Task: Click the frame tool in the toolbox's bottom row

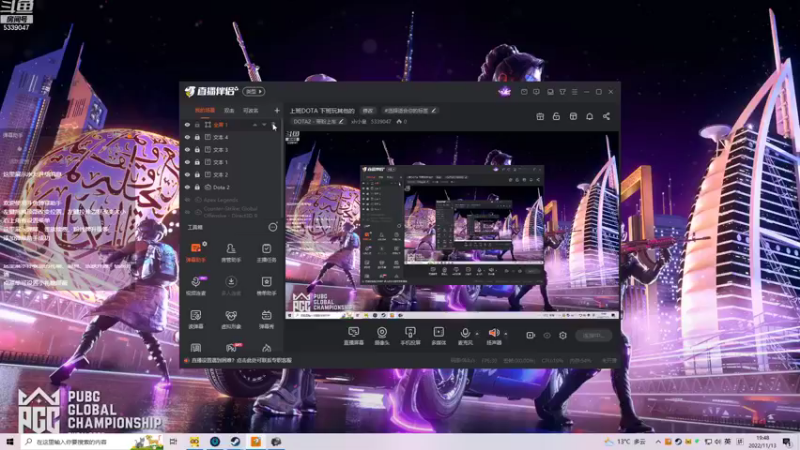Action: tap(196, 348)
